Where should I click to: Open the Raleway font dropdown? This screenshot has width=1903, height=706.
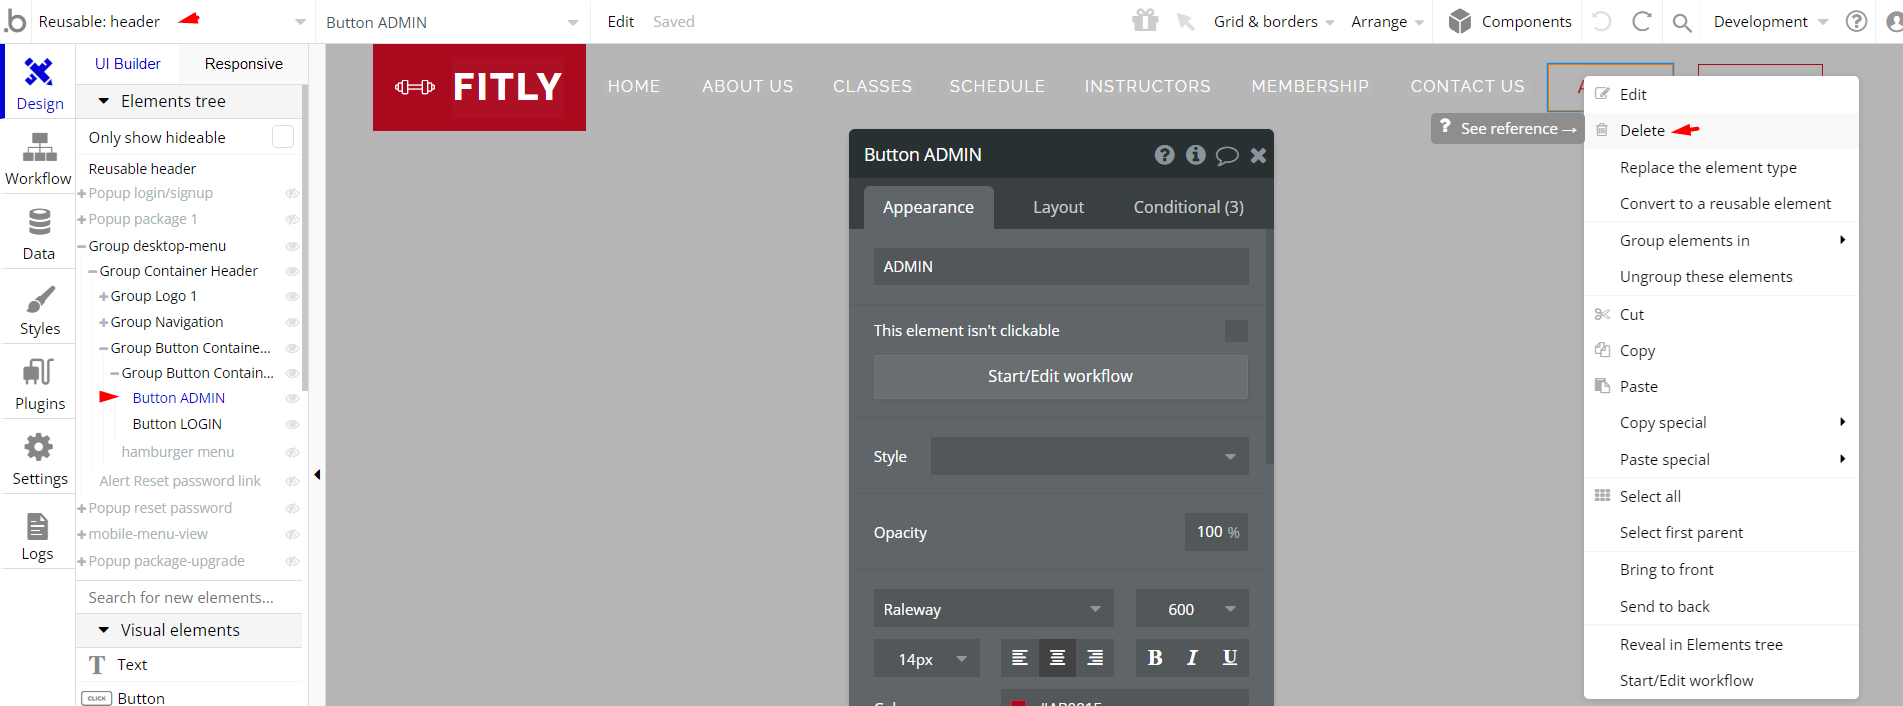tap(993, 609)
